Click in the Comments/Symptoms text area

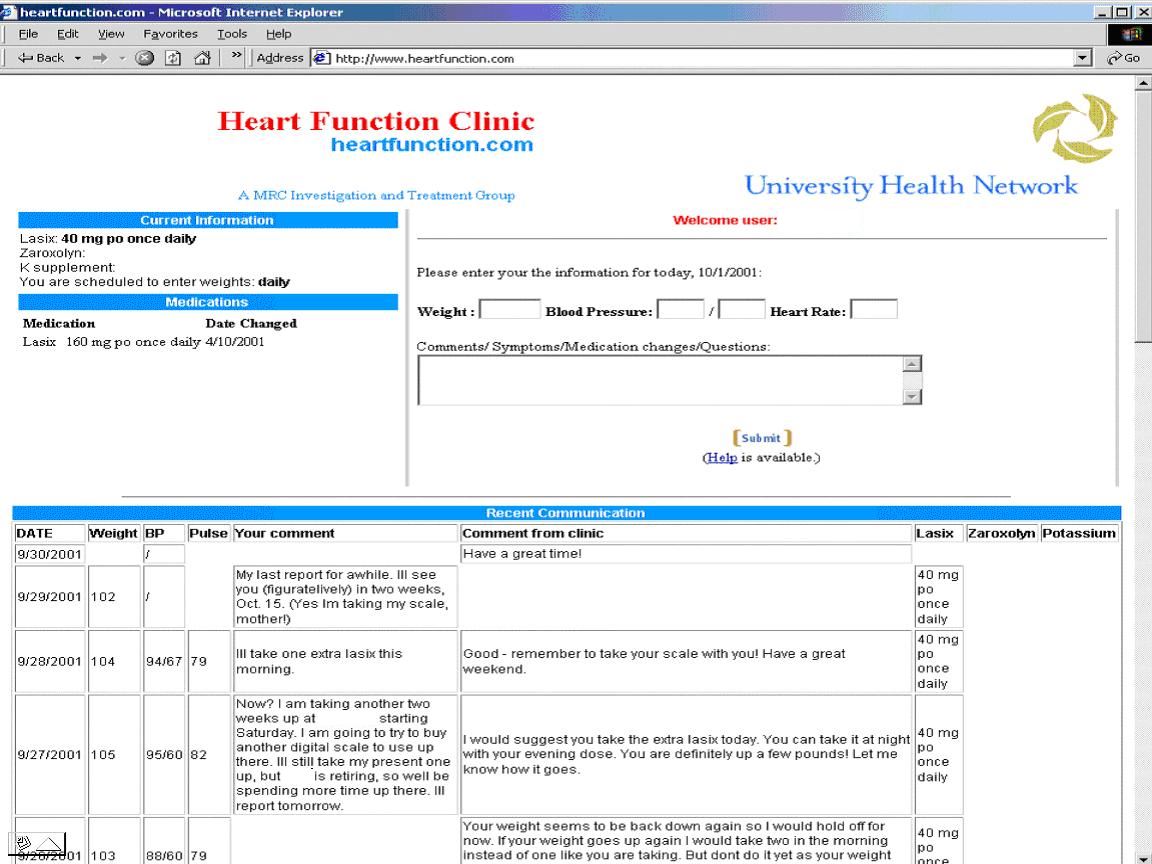(x=660, y=380)
